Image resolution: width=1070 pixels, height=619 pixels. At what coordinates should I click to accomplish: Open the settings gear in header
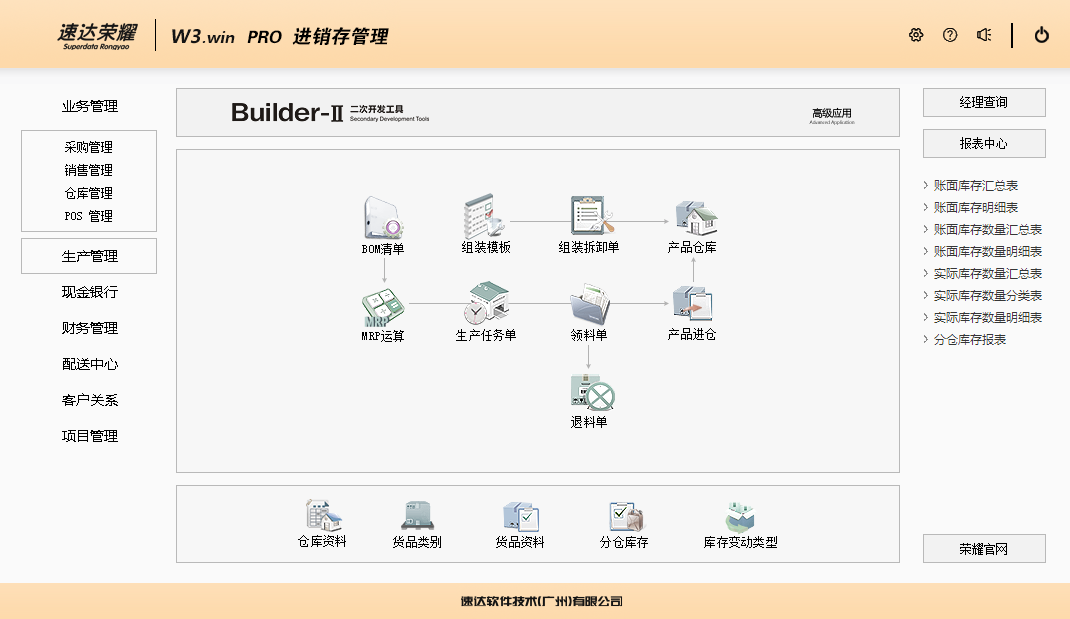[916, 35]
